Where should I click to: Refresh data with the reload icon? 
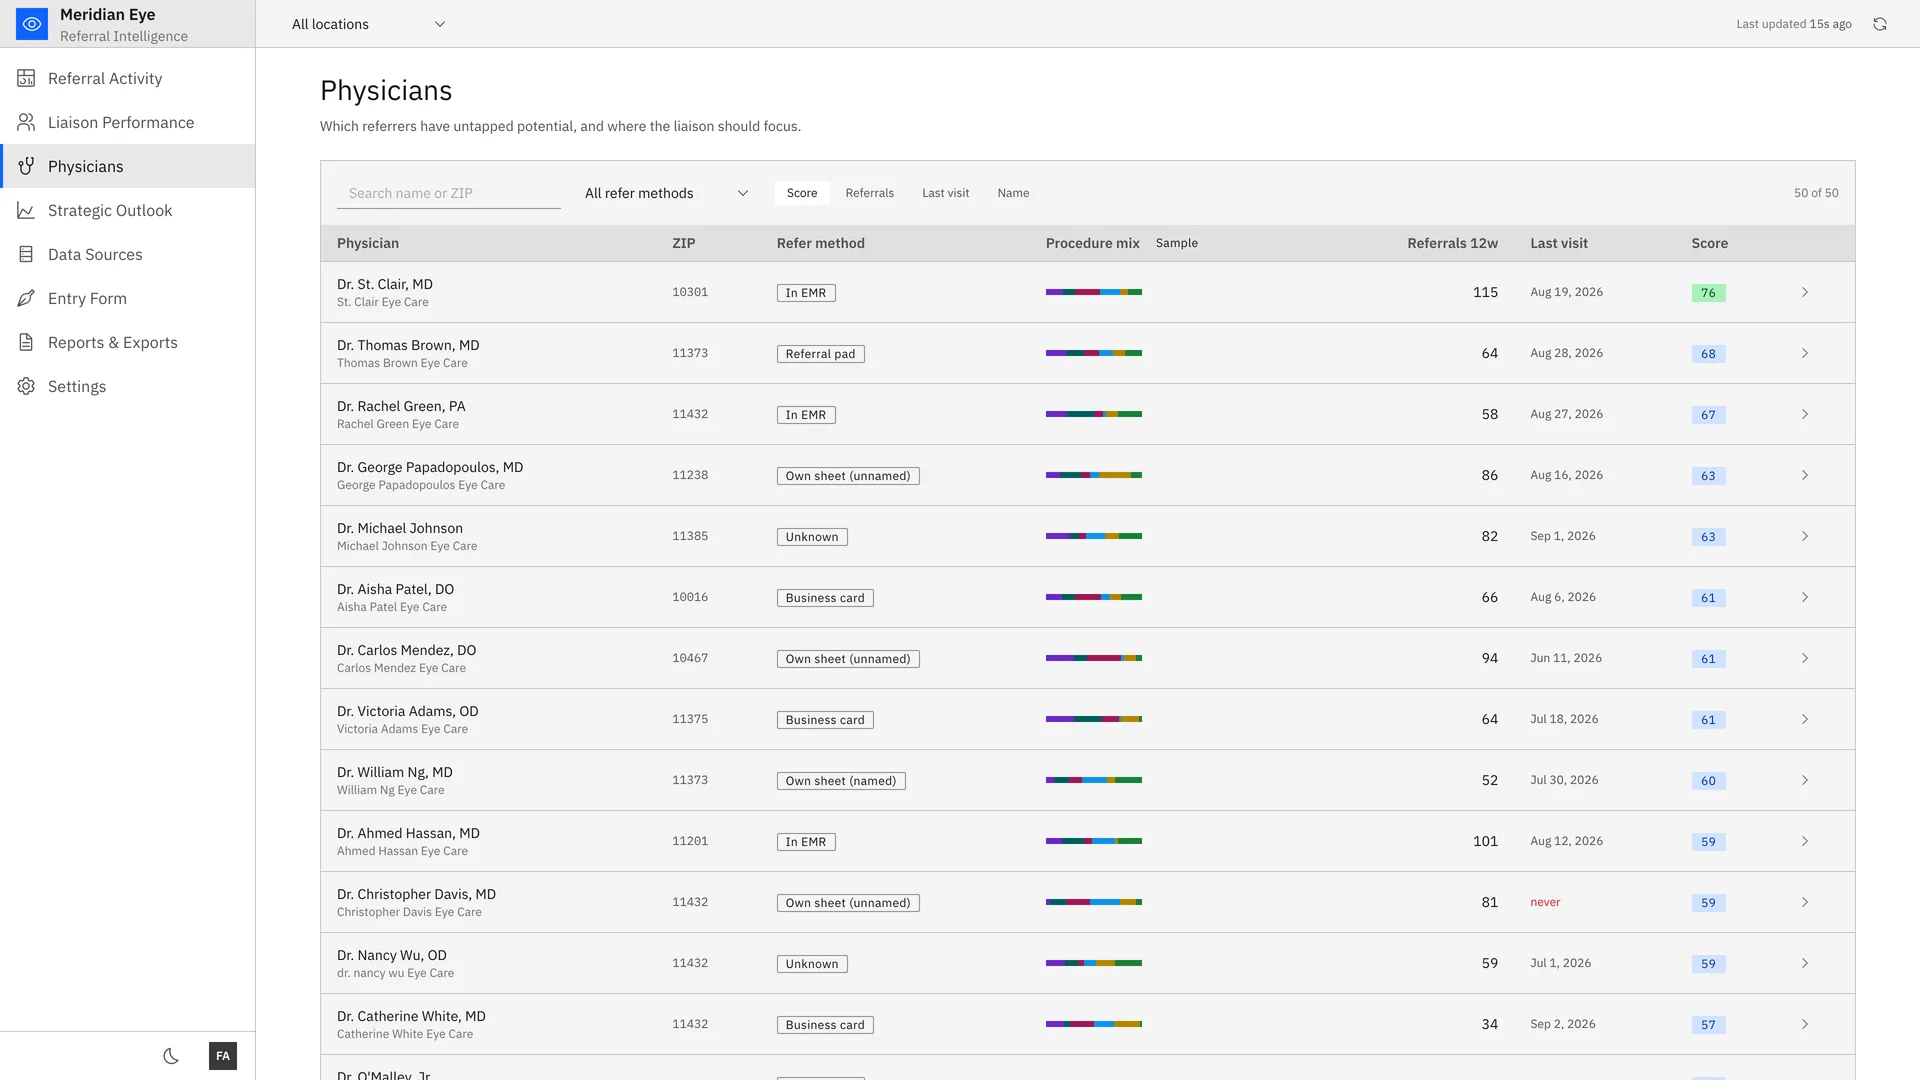1880,24
